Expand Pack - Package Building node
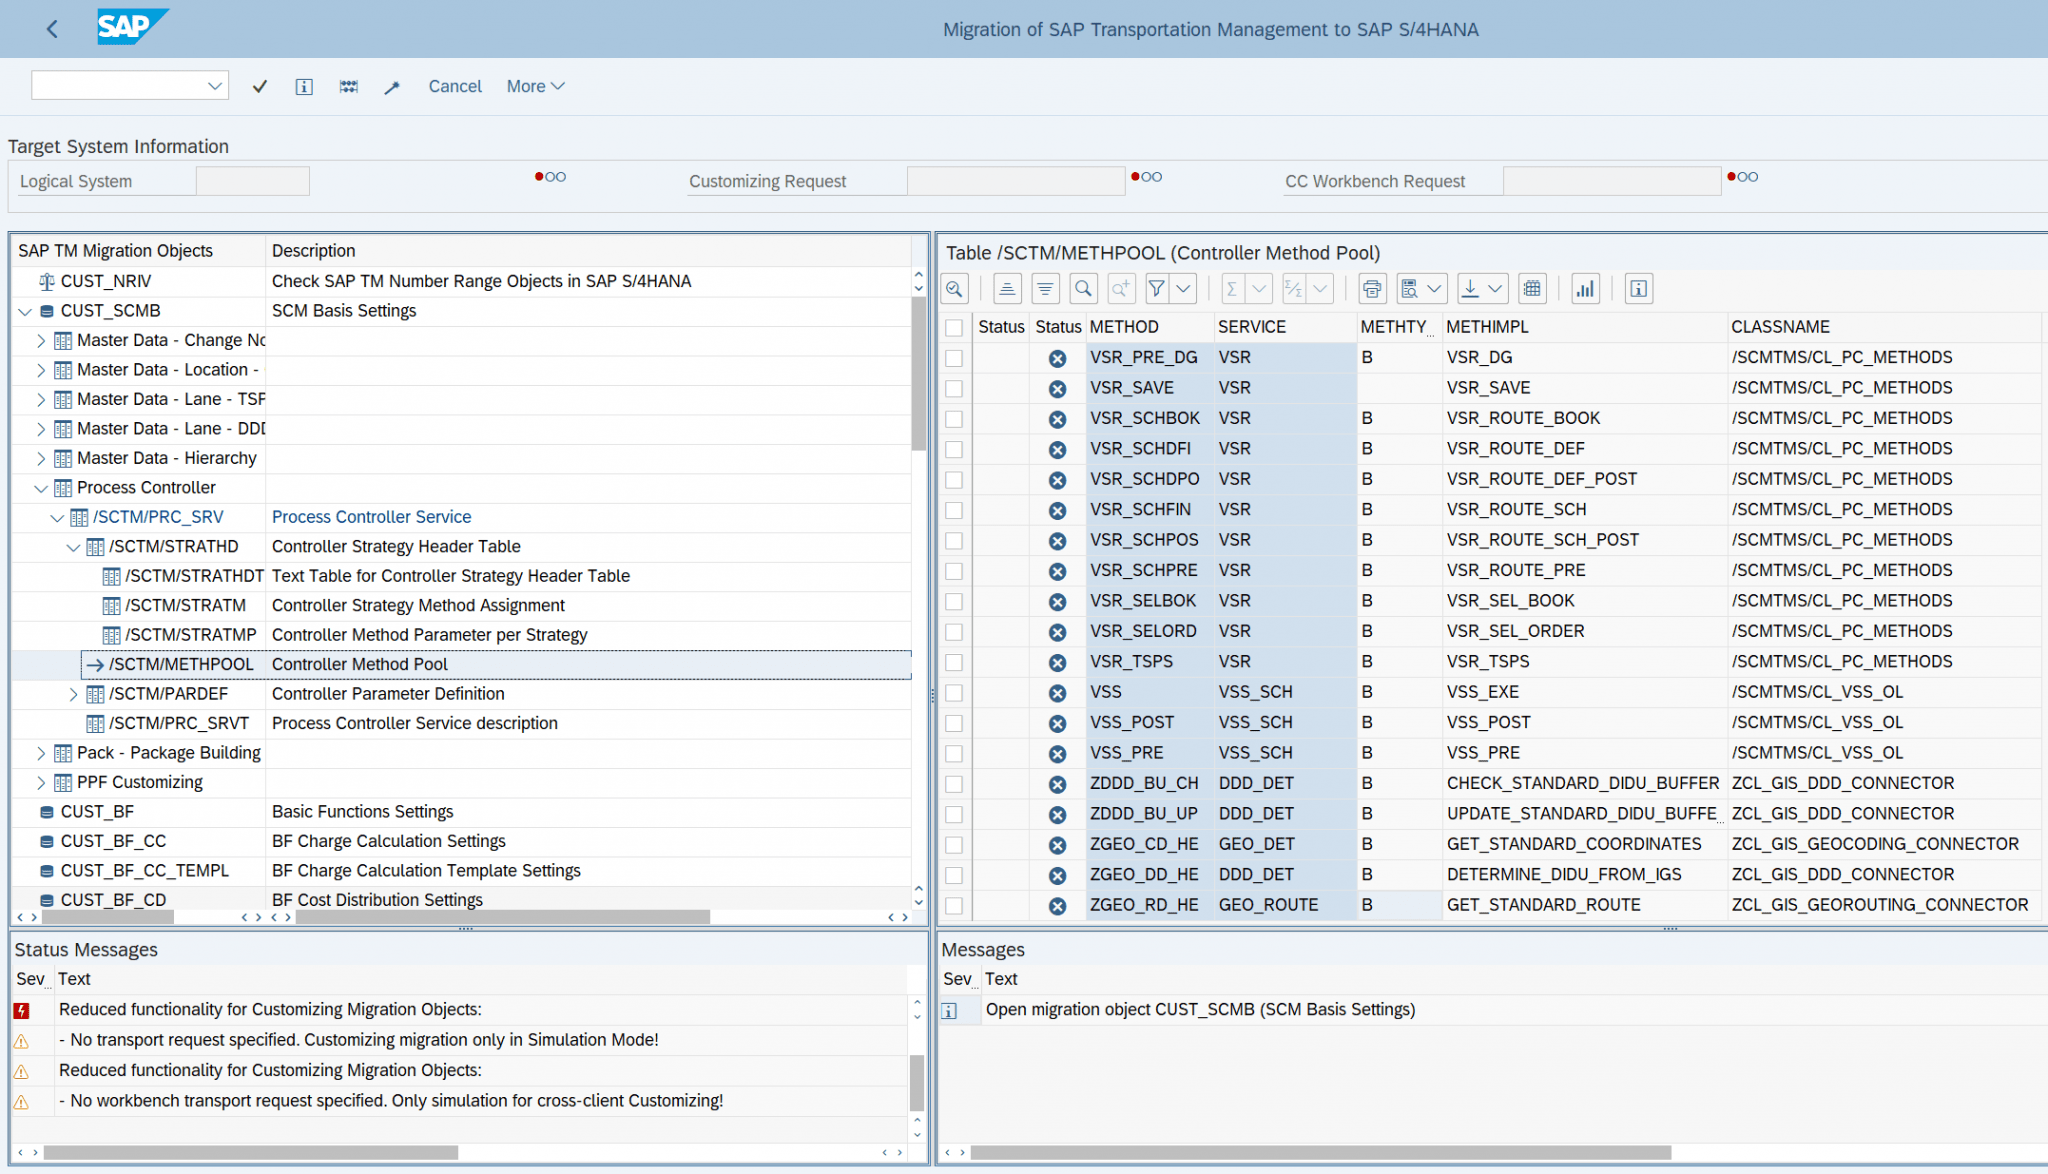 click(x=41, y=753)
